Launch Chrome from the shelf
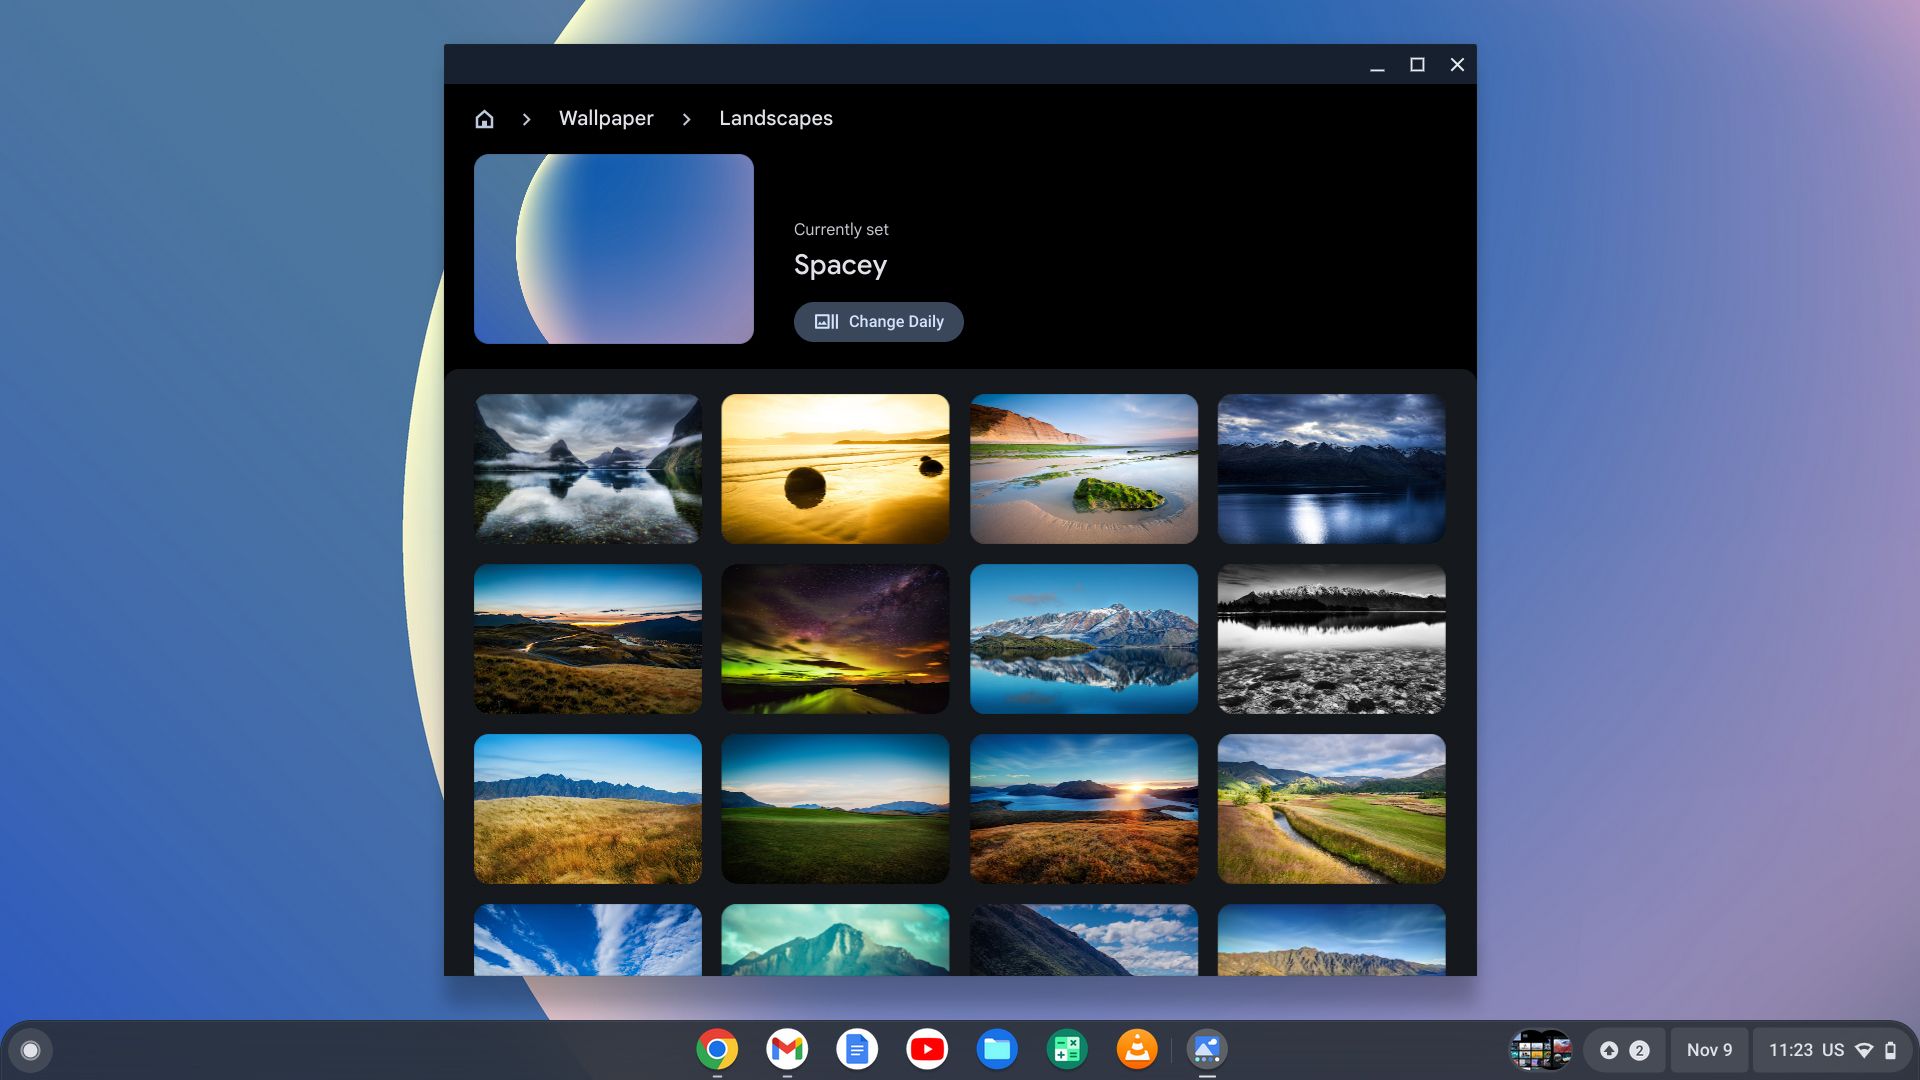Screen dimensions: 1920x1080 [x=717, y=1049]
